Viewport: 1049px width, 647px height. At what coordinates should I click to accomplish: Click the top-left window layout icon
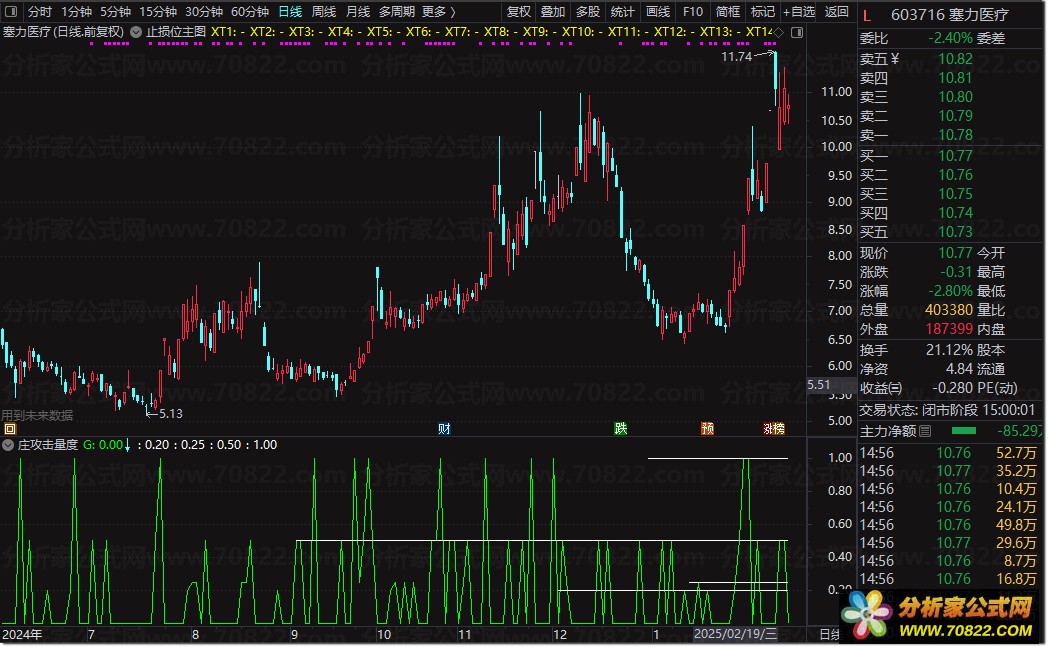pos(12,12)
